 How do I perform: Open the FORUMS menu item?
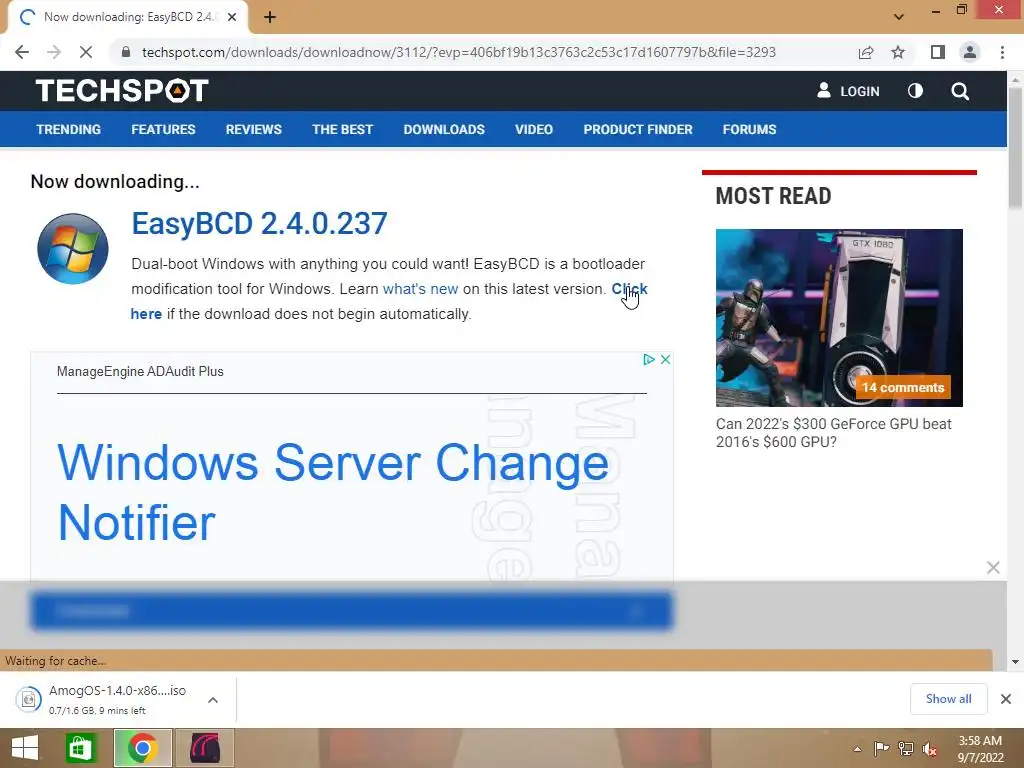click(749, 129)
